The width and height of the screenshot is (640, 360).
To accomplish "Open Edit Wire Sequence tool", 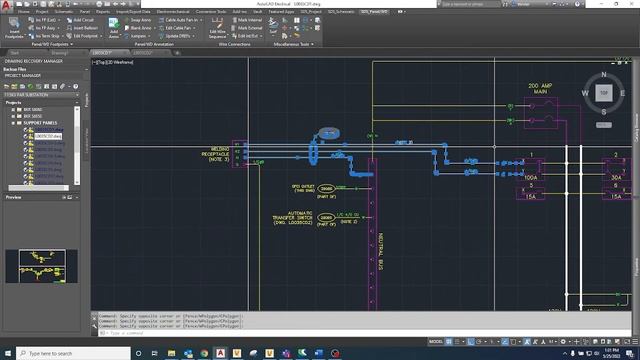I will pyautogui.click(x=217, y=28).
